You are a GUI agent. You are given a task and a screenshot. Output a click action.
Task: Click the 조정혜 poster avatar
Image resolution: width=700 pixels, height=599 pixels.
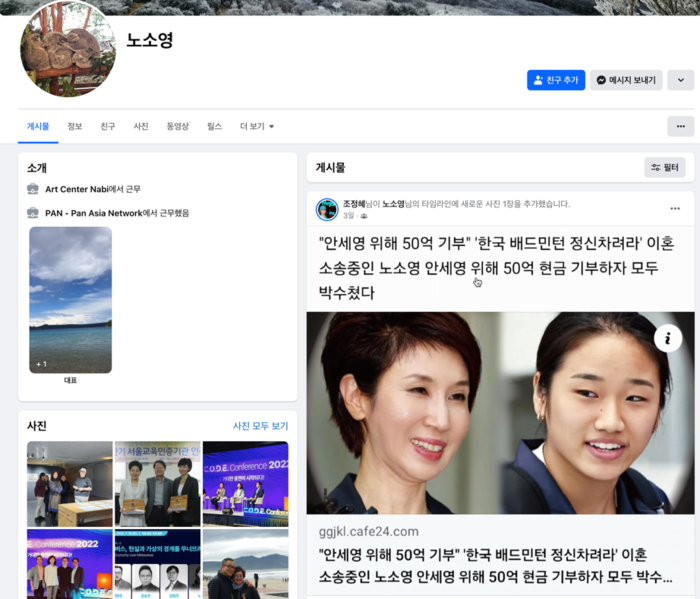(327, 209)
